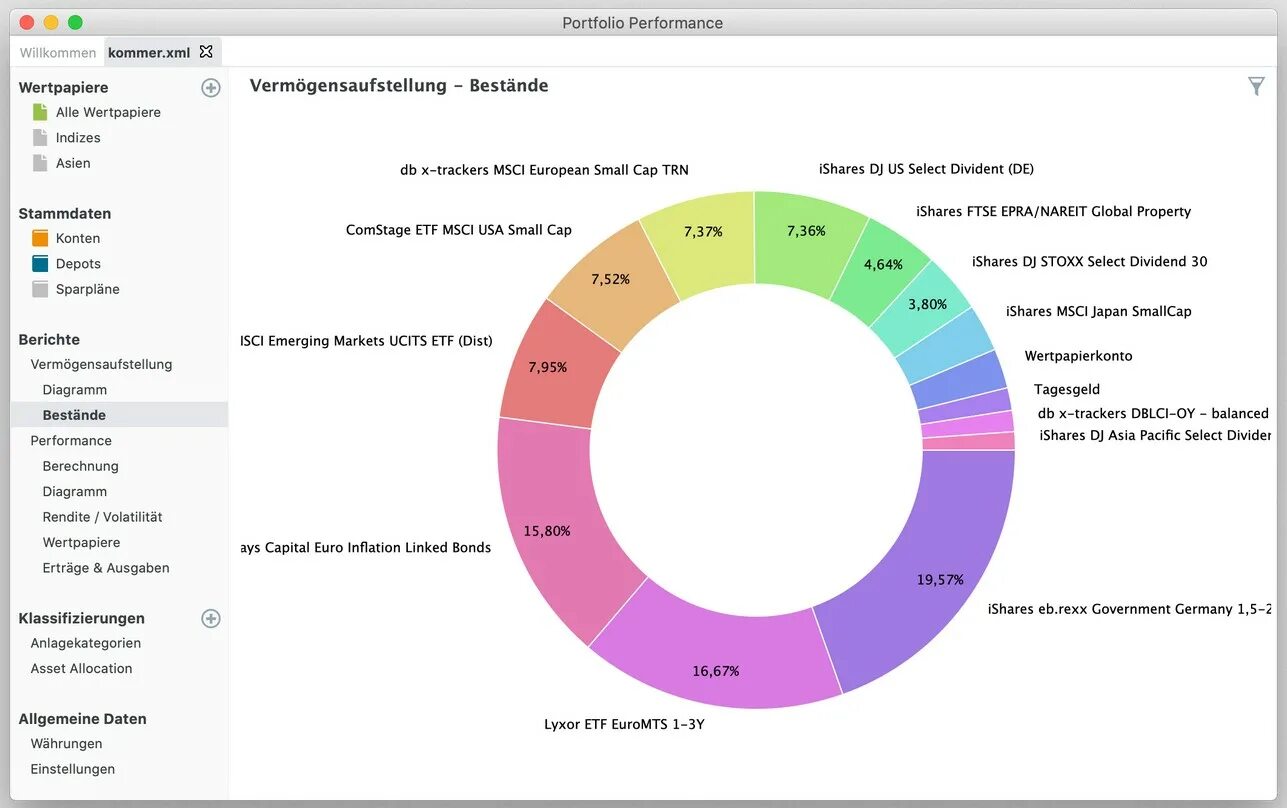Image resolution: width=1287 pixels, height=808 pixels.
Task: Click the iShares DJ Asia Pacific Select label
Action: click(x=1155, y=435)
